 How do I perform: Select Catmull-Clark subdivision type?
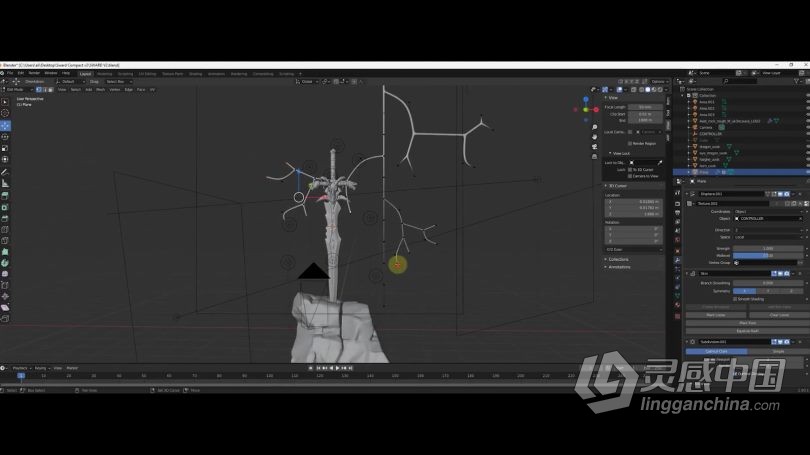click(716, 351)
